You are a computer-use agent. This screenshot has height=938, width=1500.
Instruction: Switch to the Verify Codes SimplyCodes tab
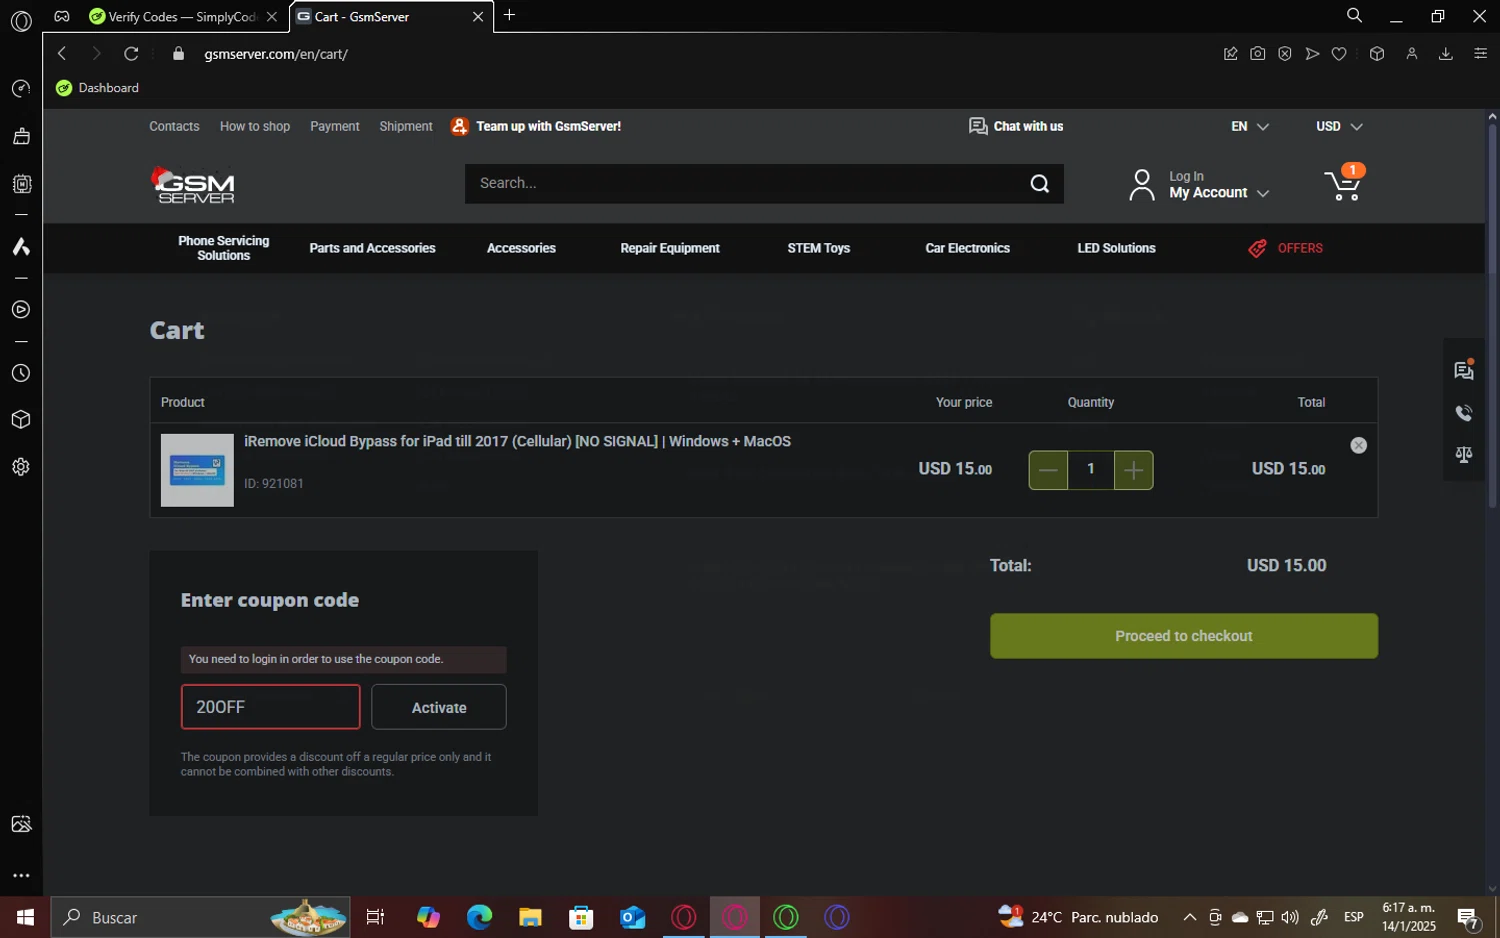coord(181,16)
